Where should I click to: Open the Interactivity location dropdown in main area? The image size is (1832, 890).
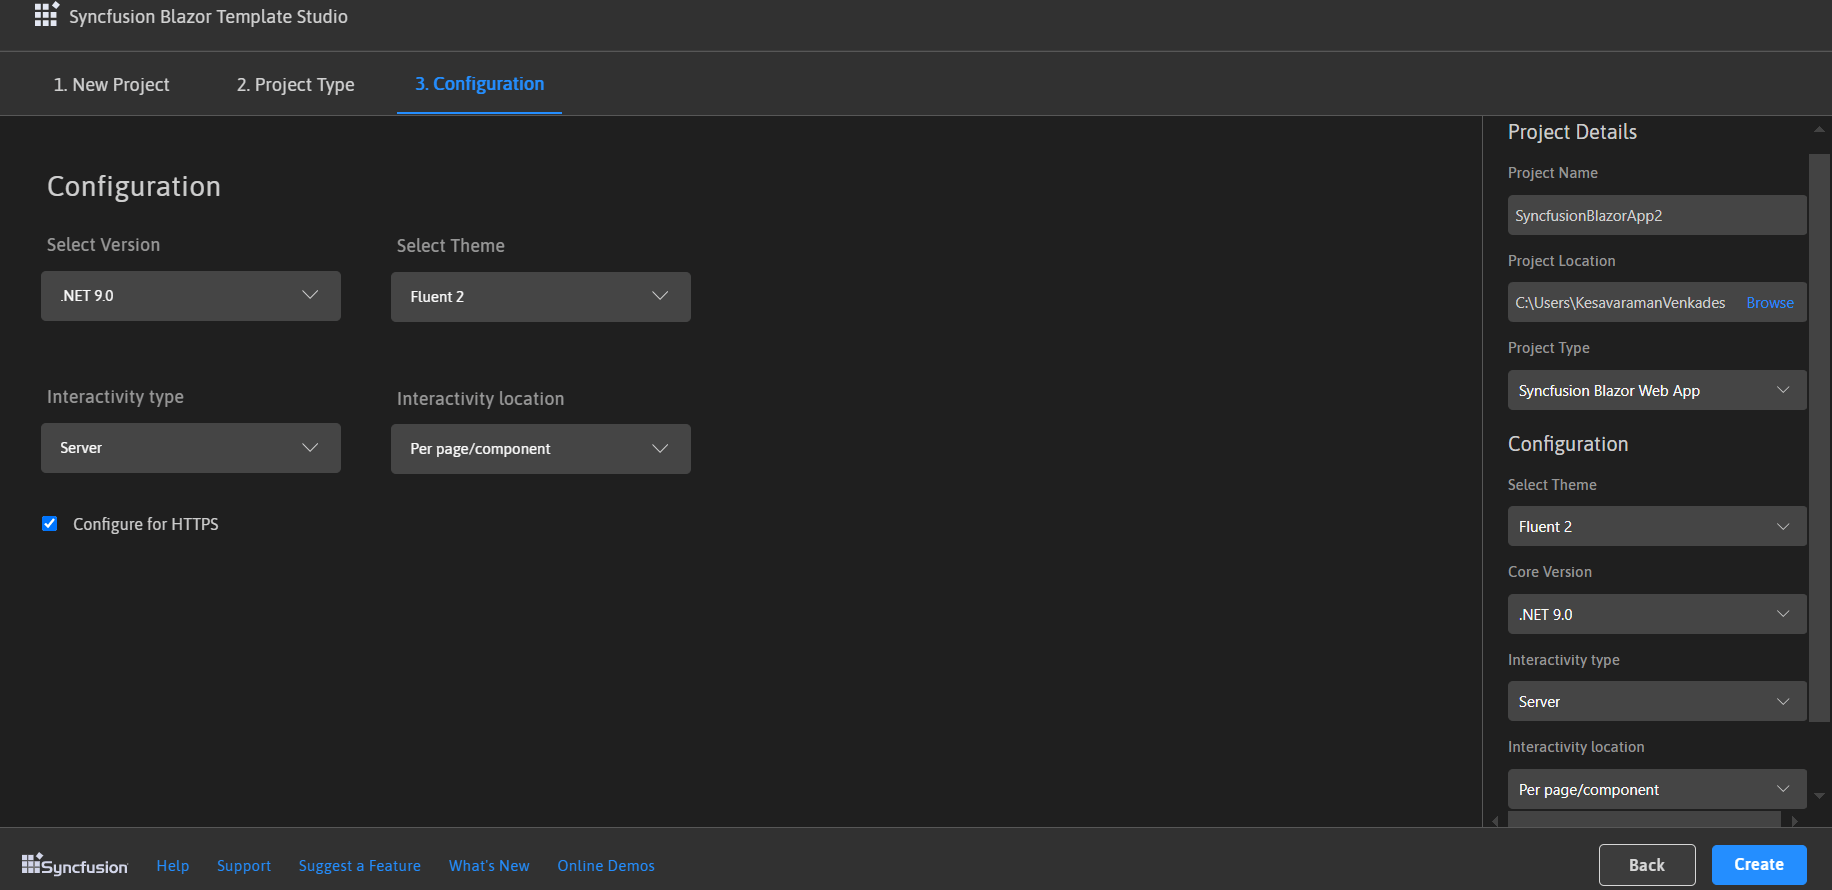pos(541,449)
